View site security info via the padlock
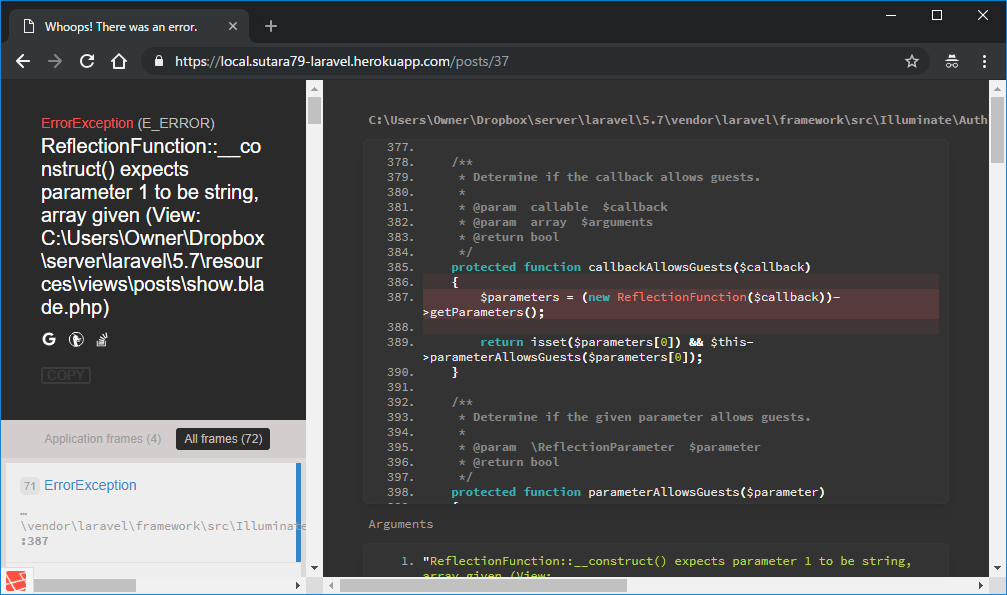The height and width of the screenshot is (595, 1007). click(x=157, y=61)
